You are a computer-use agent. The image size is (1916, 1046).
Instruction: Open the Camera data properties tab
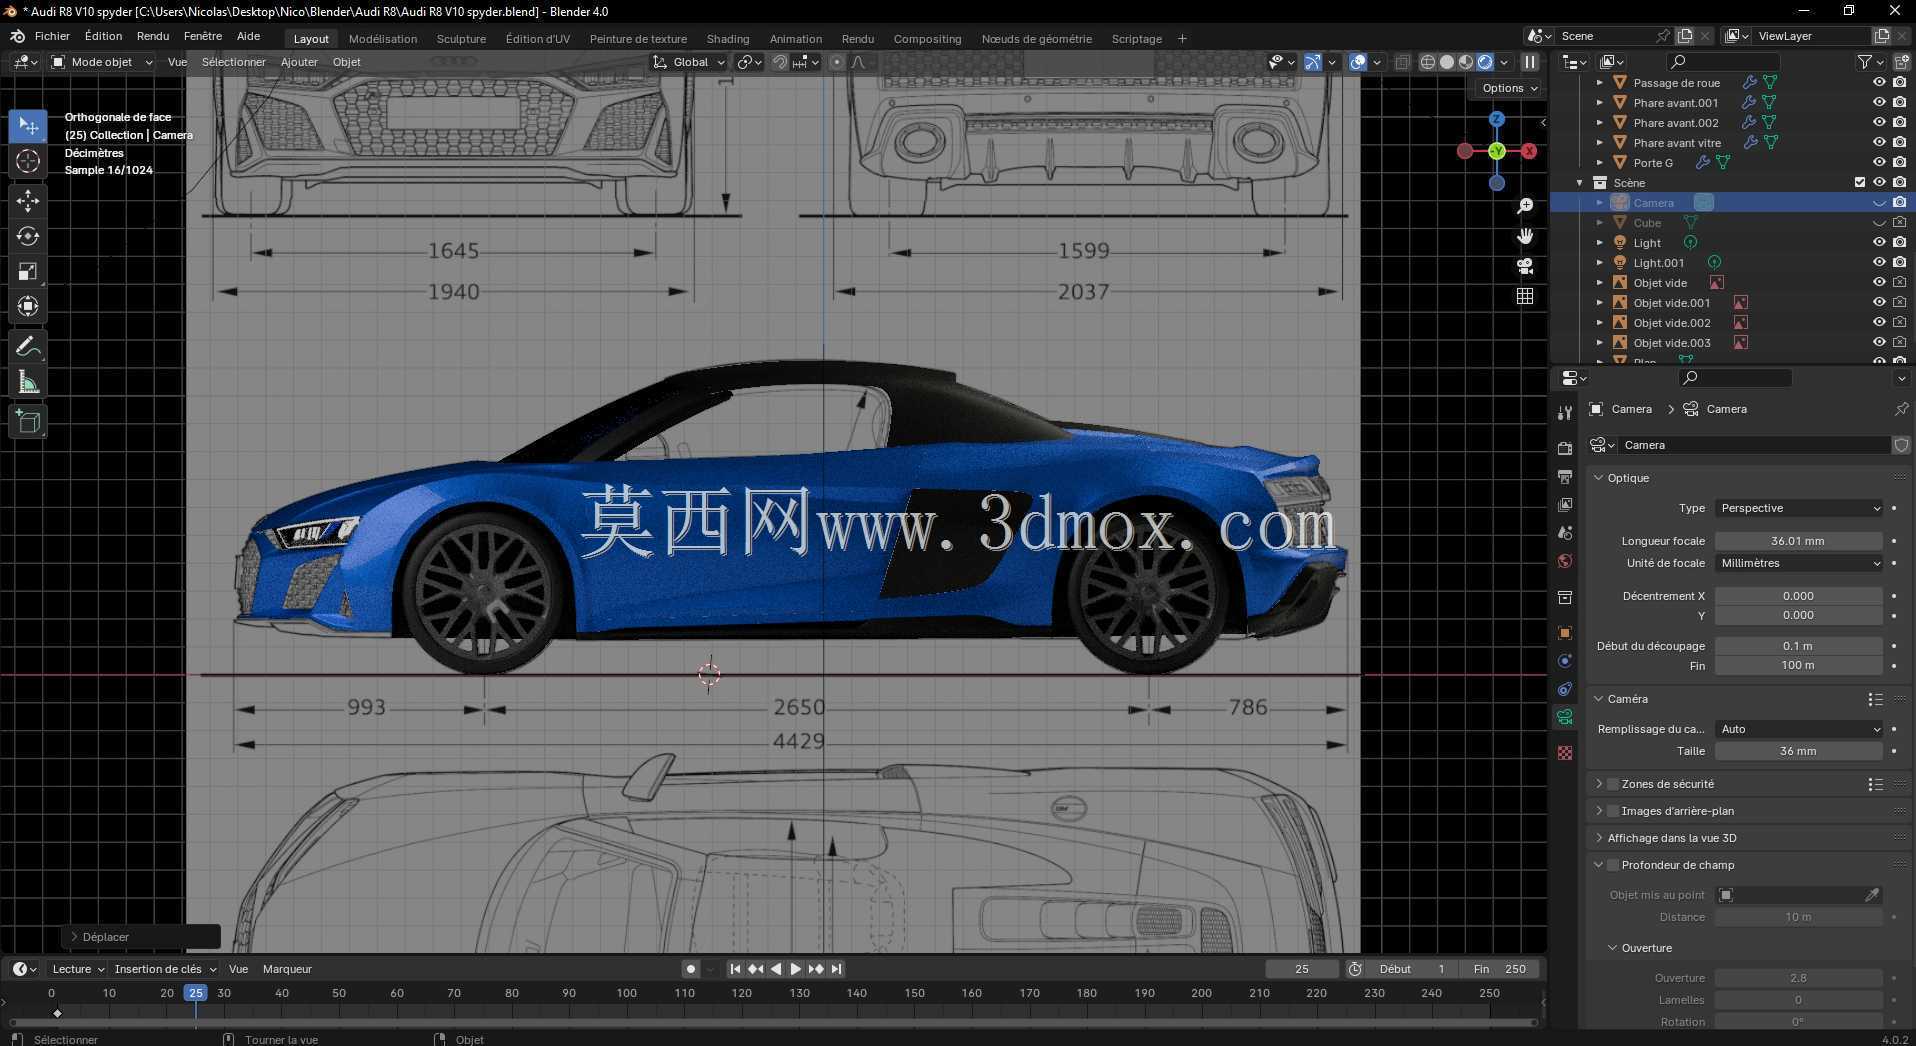pos(1565,717)
